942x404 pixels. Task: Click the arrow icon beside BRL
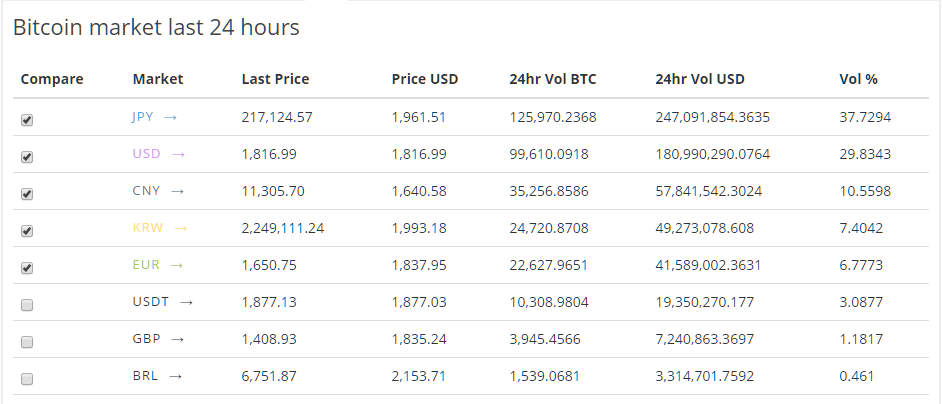[x=176, y=376]
